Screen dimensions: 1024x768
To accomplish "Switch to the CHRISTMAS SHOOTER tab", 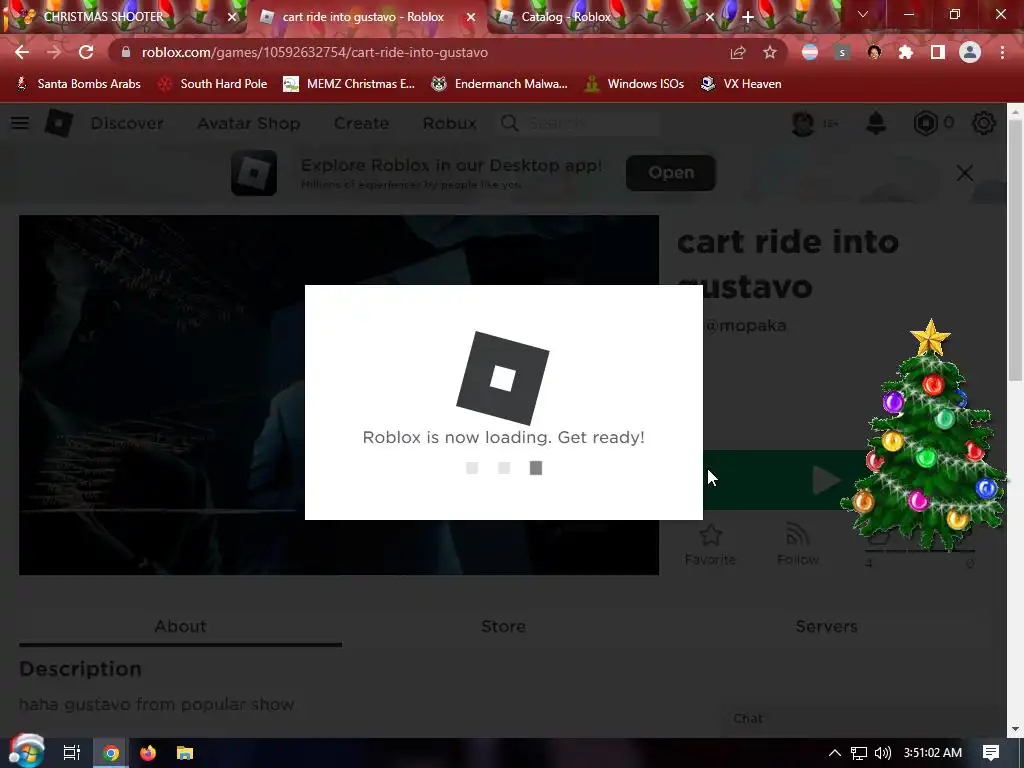I will tap(124, 17).
